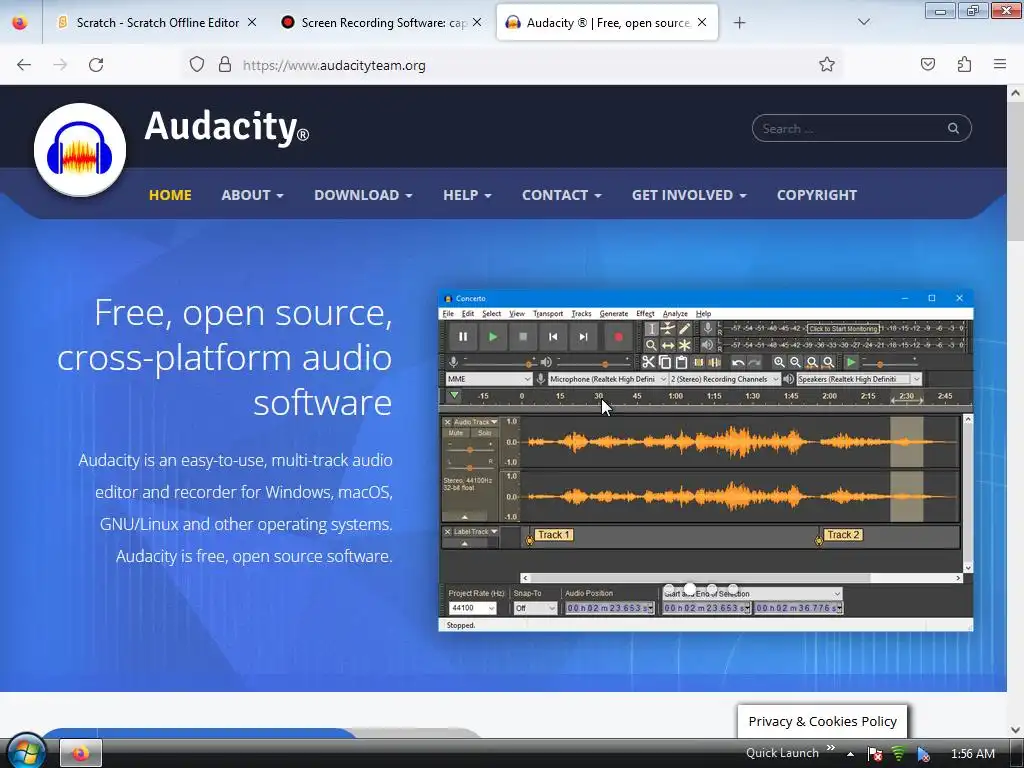
Task: Open the List all tabs chevron
Action: tap(863, 22)
